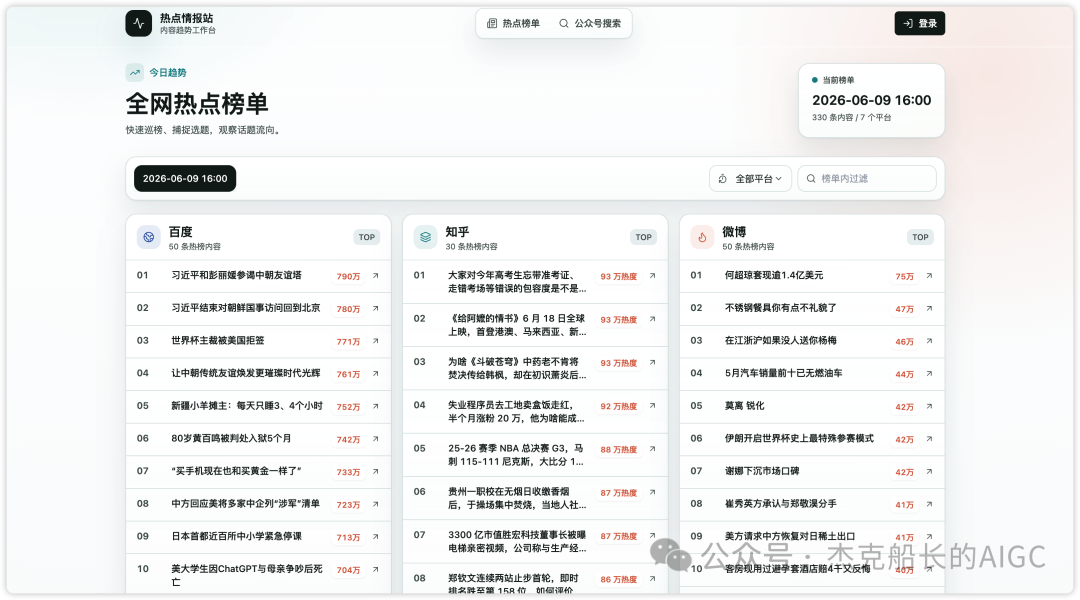Open external link arrow for 买手机现在也和买黄金一样了
1080x600 pixels.
pyautogui.click(x=375, y=471)
